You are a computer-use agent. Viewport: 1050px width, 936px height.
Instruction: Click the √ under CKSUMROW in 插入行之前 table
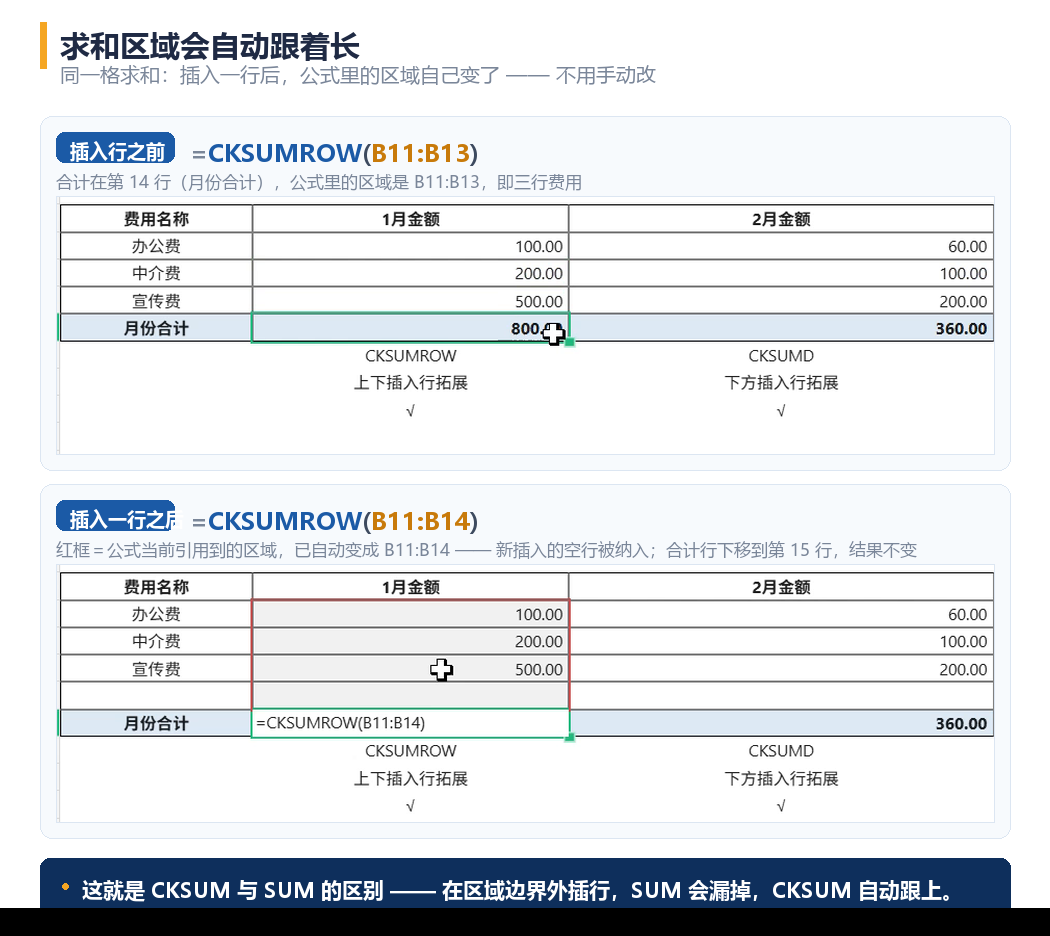pos(410,411)
